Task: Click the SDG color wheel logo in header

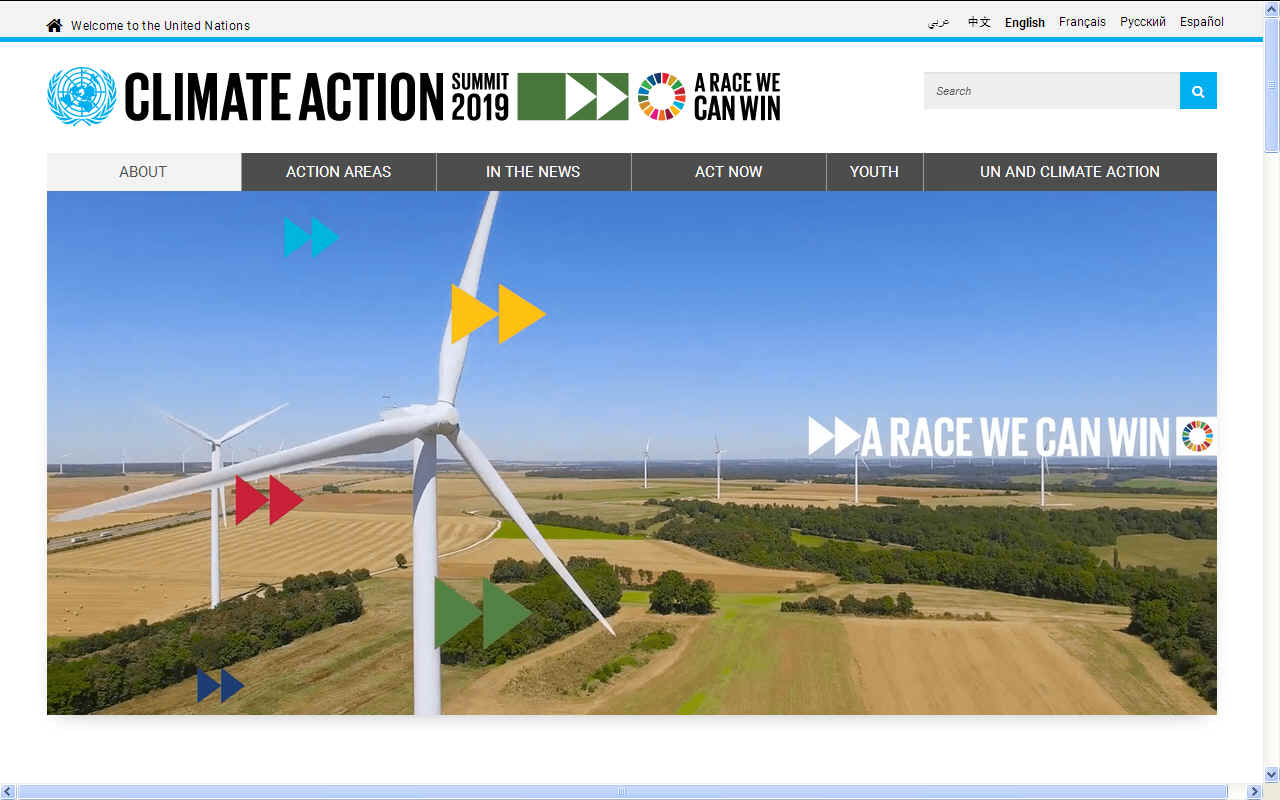Action: (x=662, y=96)
